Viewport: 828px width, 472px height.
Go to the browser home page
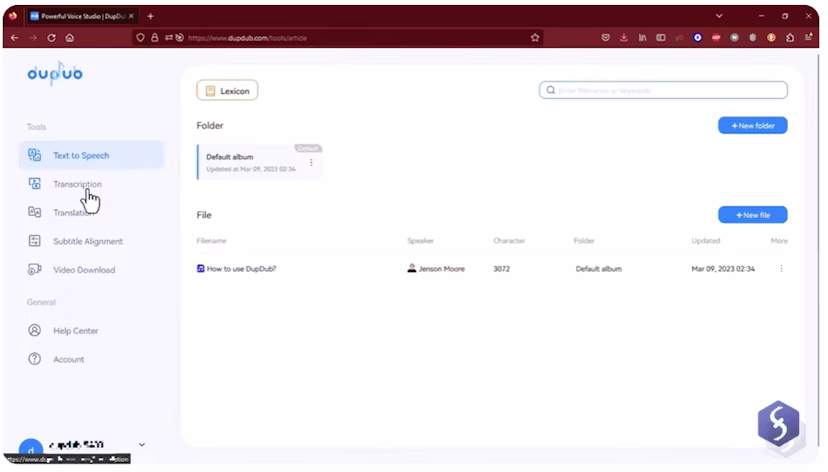click(x=70, y=37)
